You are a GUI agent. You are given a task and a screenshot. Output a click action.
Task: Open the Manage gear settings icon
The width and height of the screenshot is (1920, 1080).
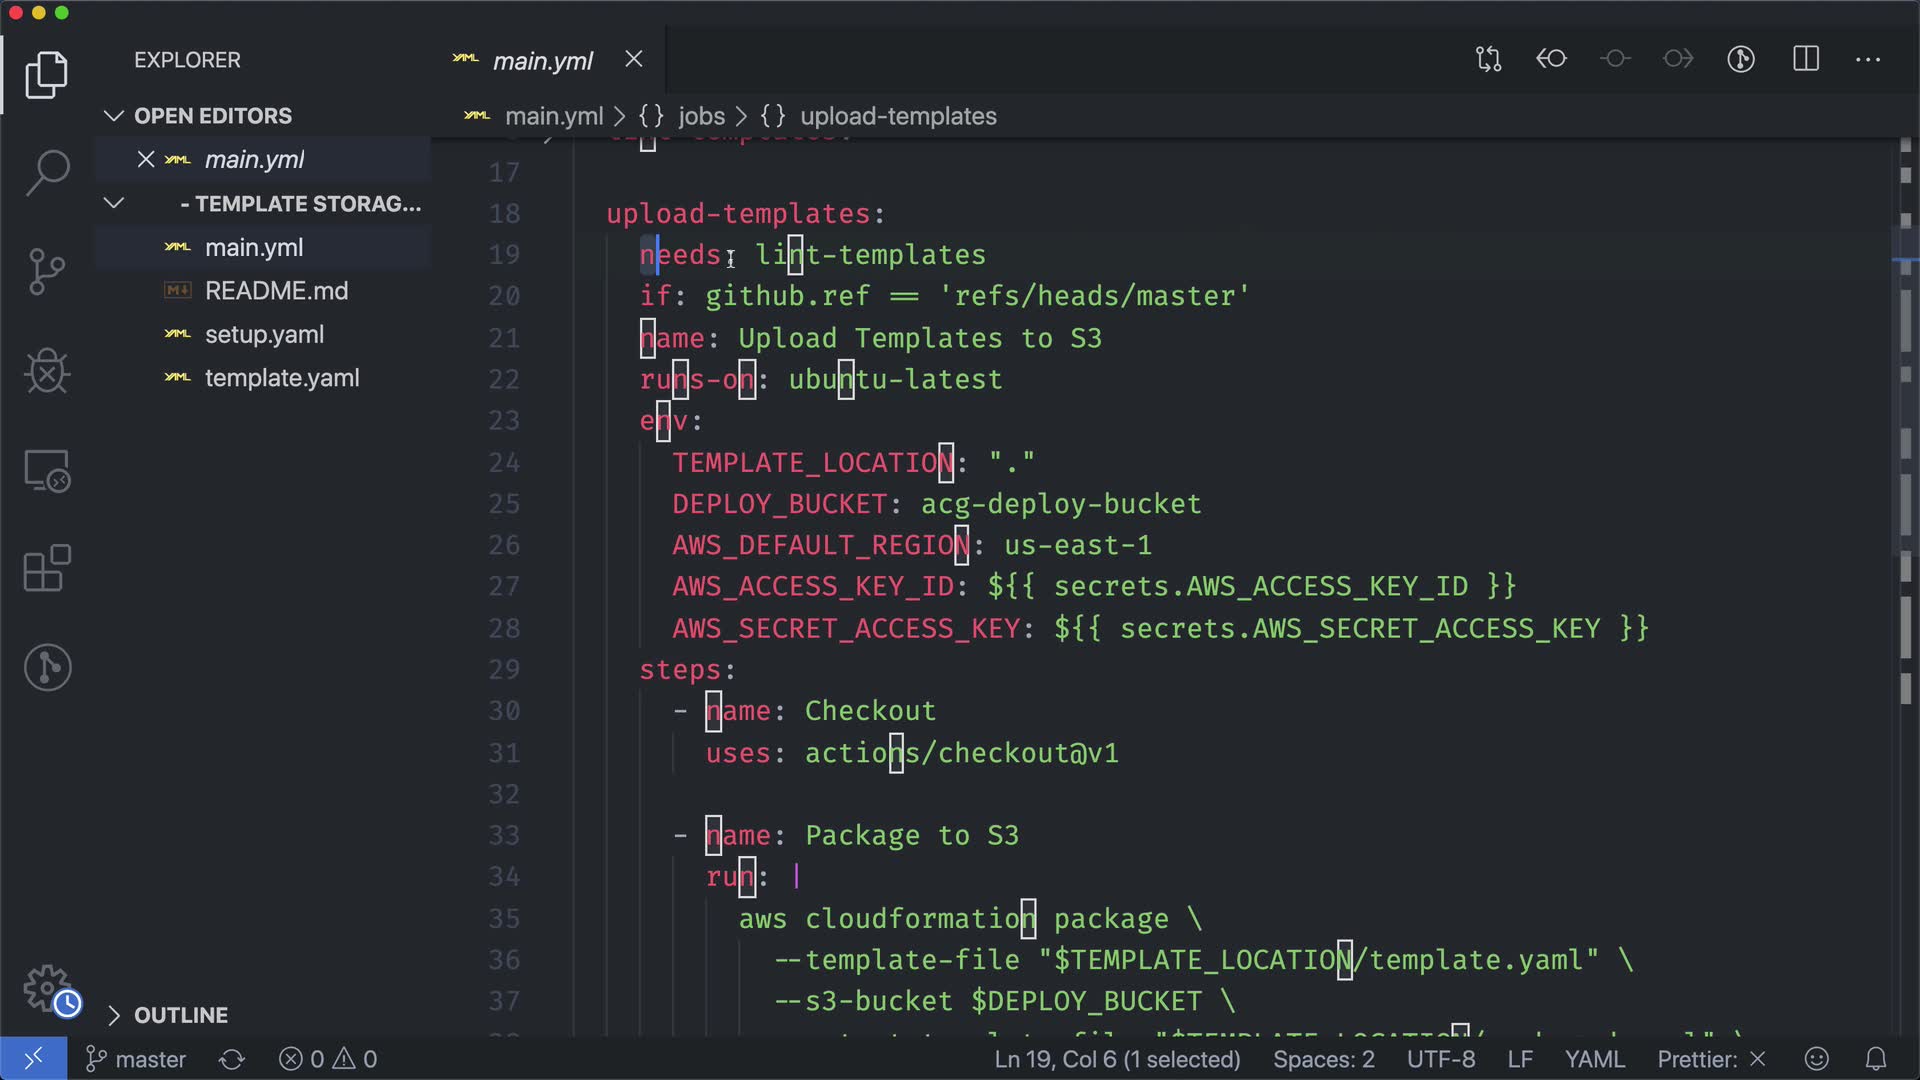click(x=47, y=988)
